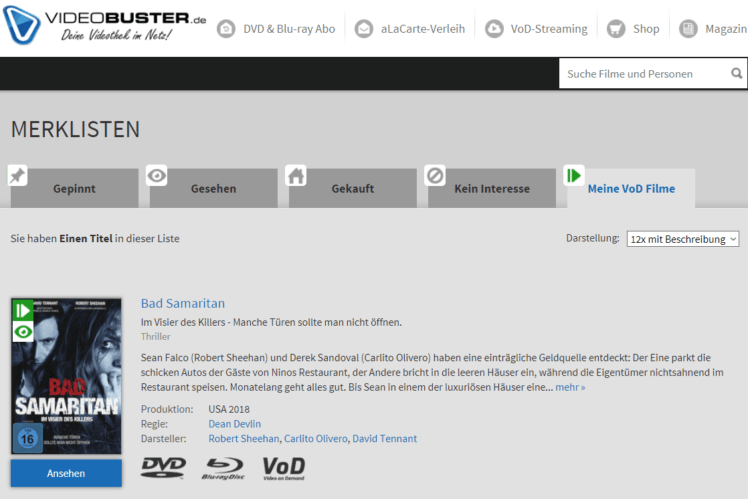This screenshot has width=748, height=499.
Task: Open actor David Tennant link
Action: [x=384, y=438]
